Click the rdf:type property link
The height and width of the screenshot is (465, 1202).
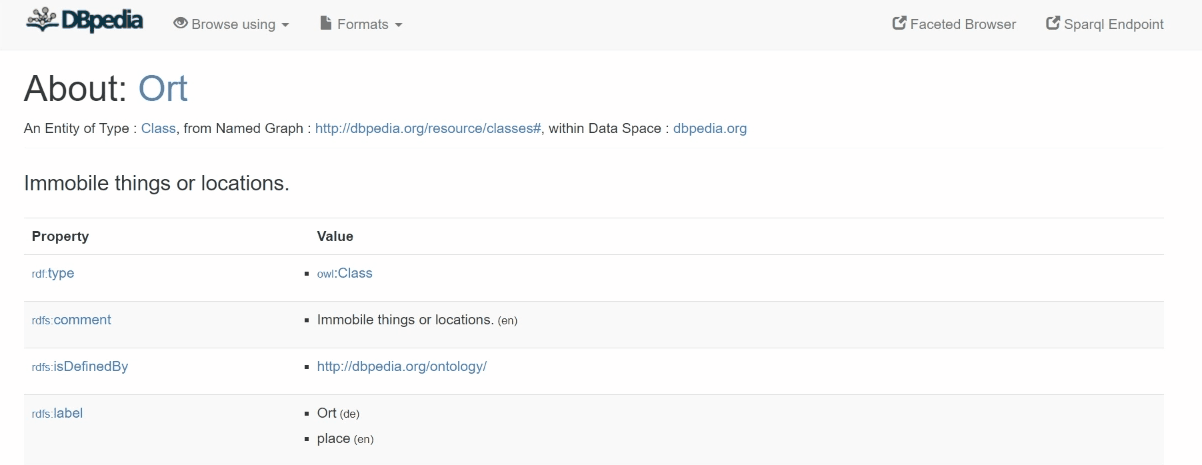tap(53, 273)
